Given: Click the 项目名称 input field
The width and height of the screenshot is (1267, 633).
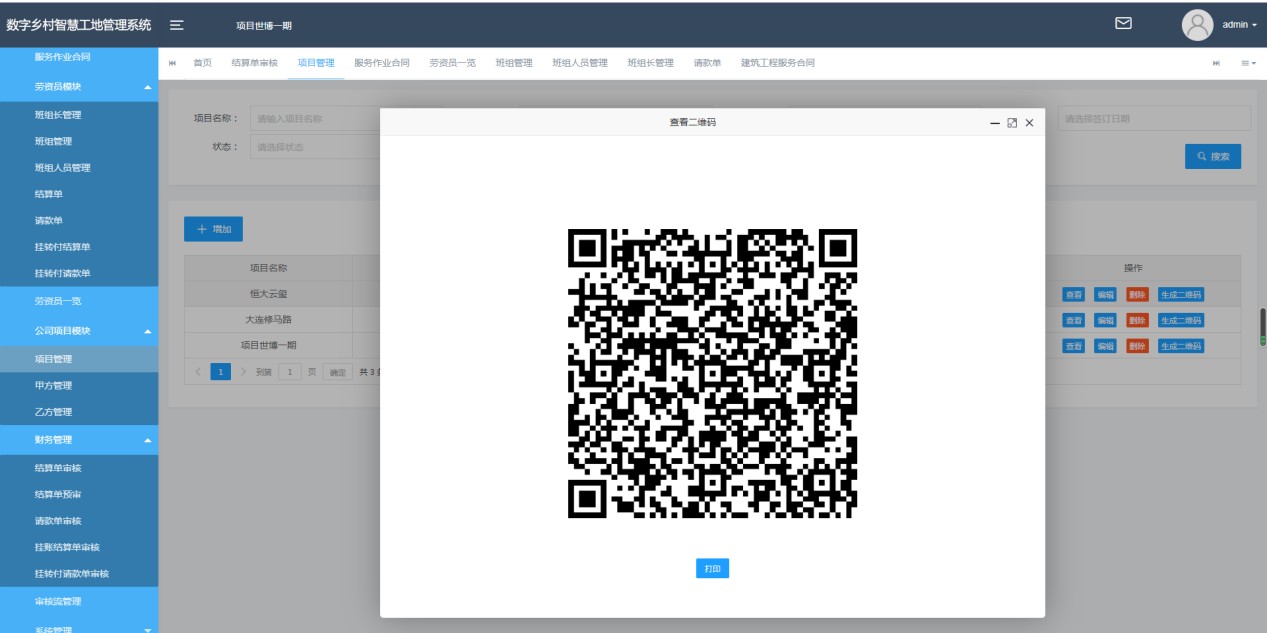Looking at the screenshot, I should point(315,118).
